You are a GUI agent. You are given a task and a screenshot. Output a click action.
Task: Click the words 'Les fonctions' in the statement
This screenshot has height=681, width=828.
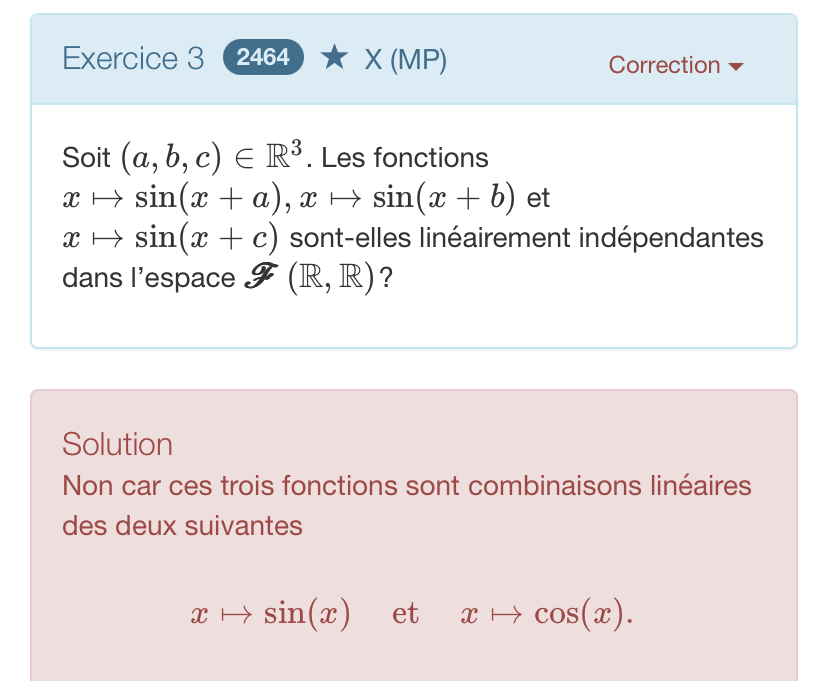tap(406, 159)
